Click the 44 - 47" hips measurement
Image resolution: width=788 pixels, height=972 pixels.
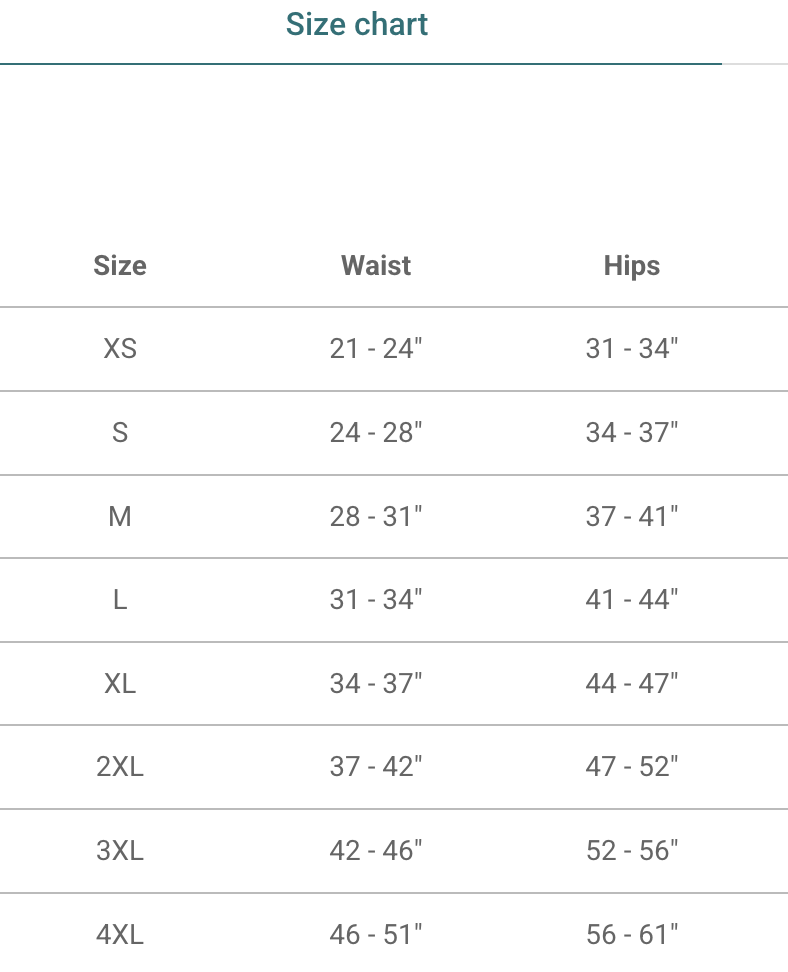tap(632, 684)
